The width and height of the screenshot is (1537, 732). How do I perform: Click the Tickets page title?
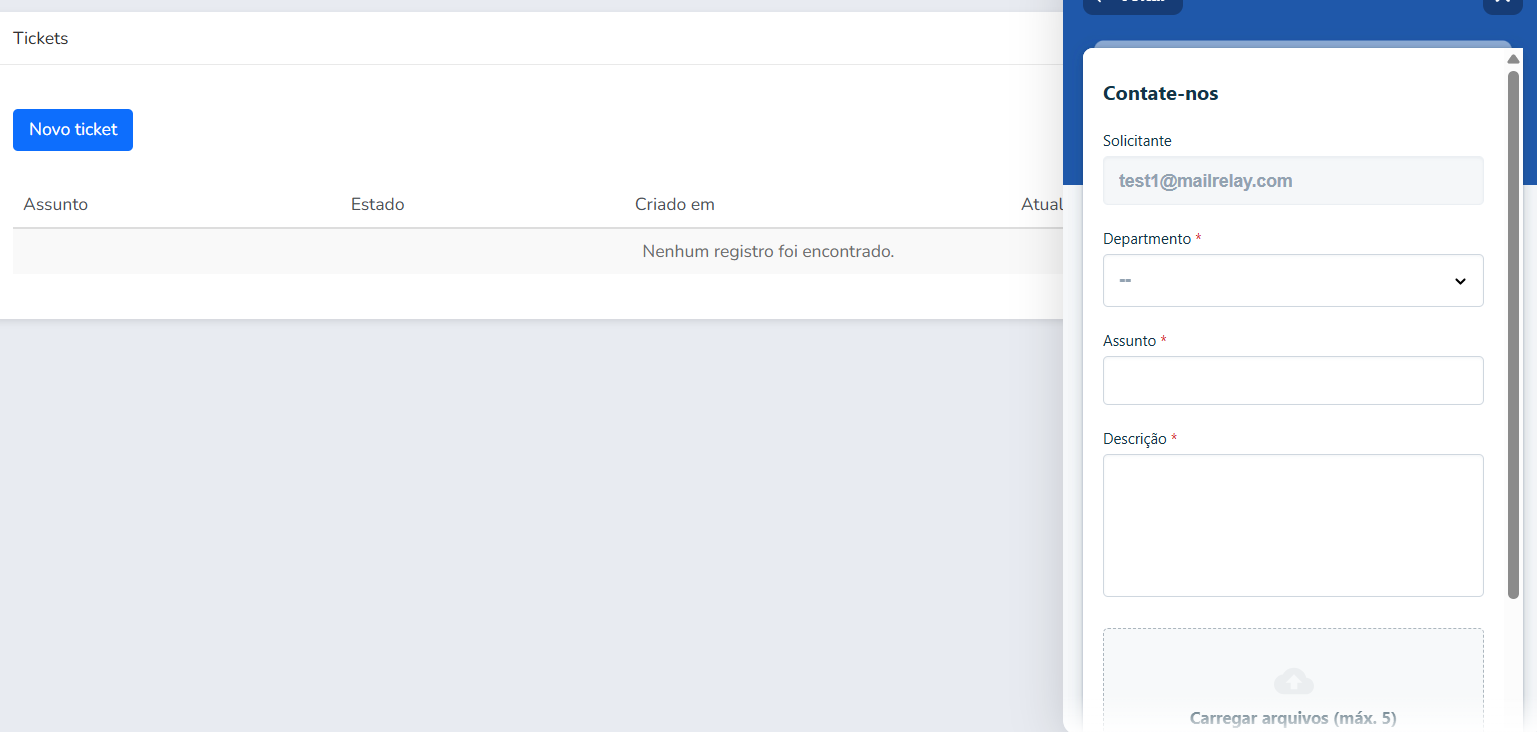coord(41,38)
